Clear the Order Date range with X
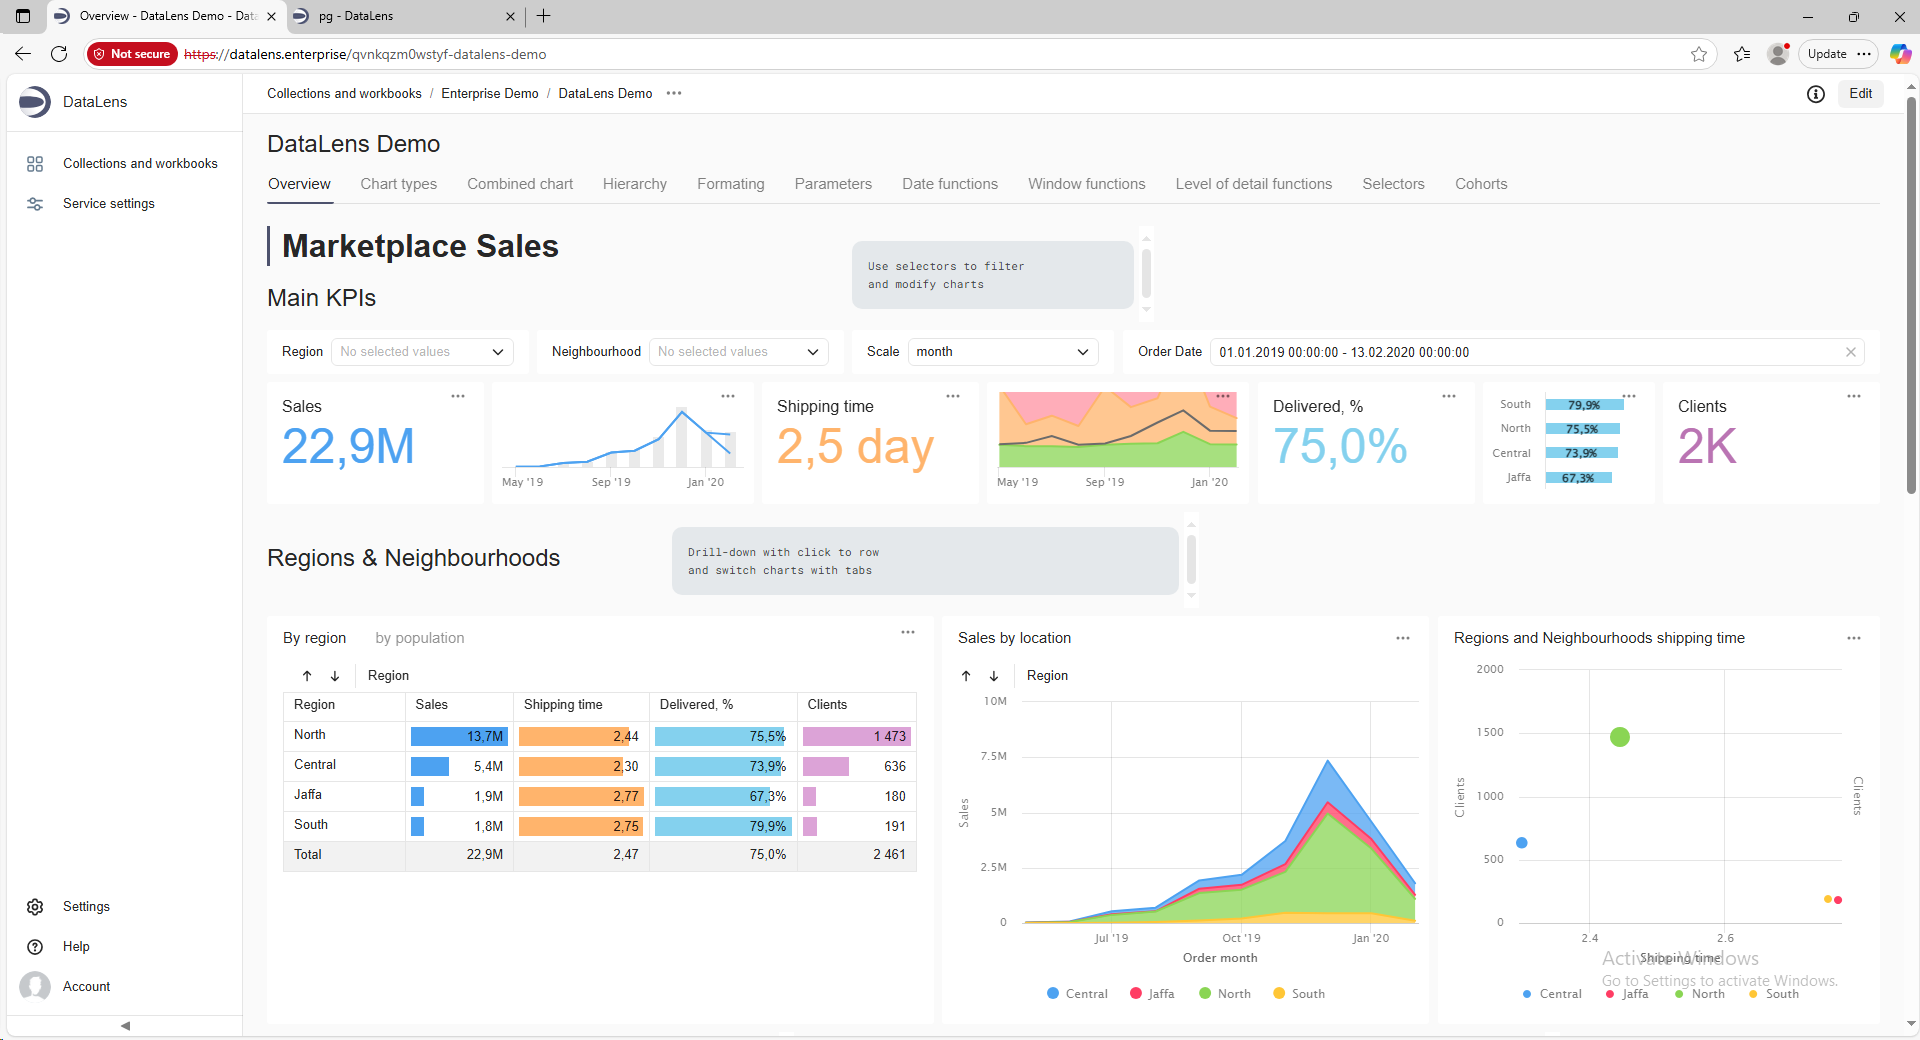Image resolution: width=1920 pixels, height=1040 pixels. [1851, 352]
